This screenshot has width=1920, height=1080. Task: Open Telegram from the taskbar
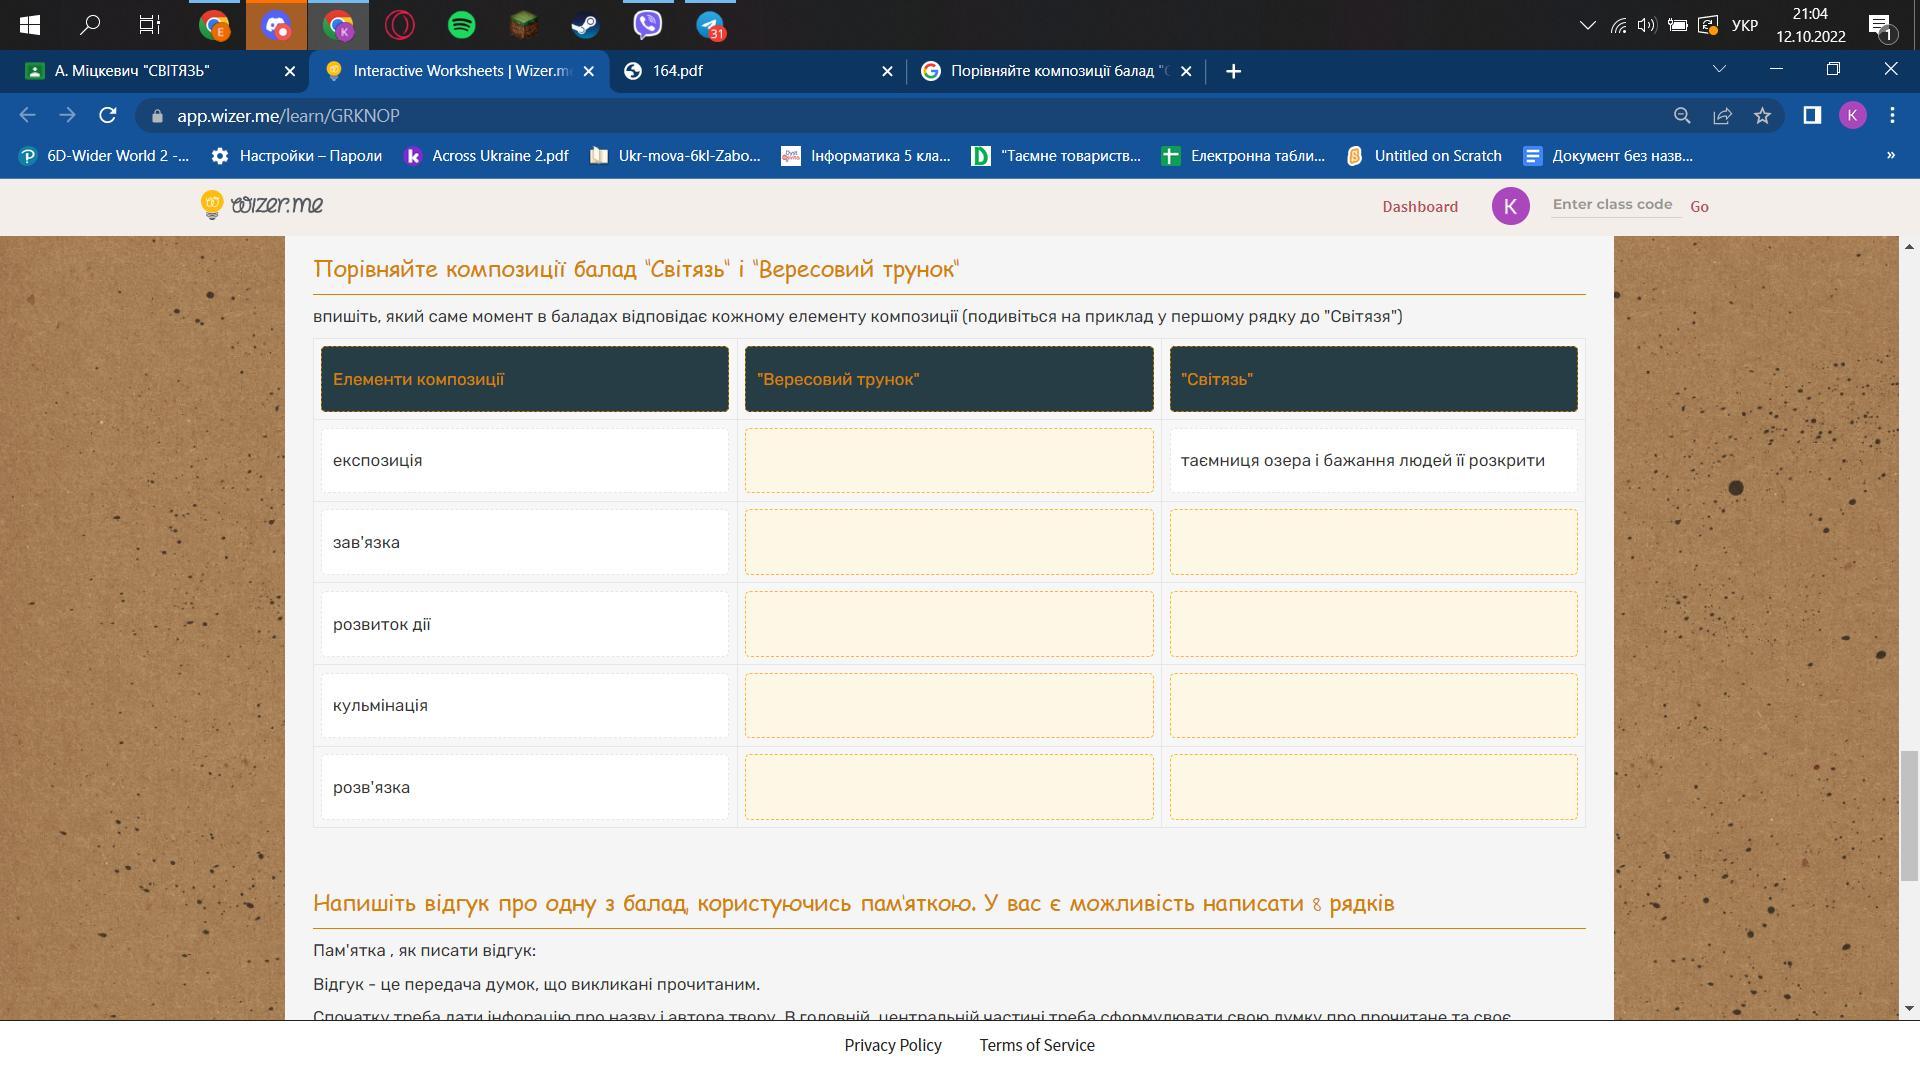(710, 24)
